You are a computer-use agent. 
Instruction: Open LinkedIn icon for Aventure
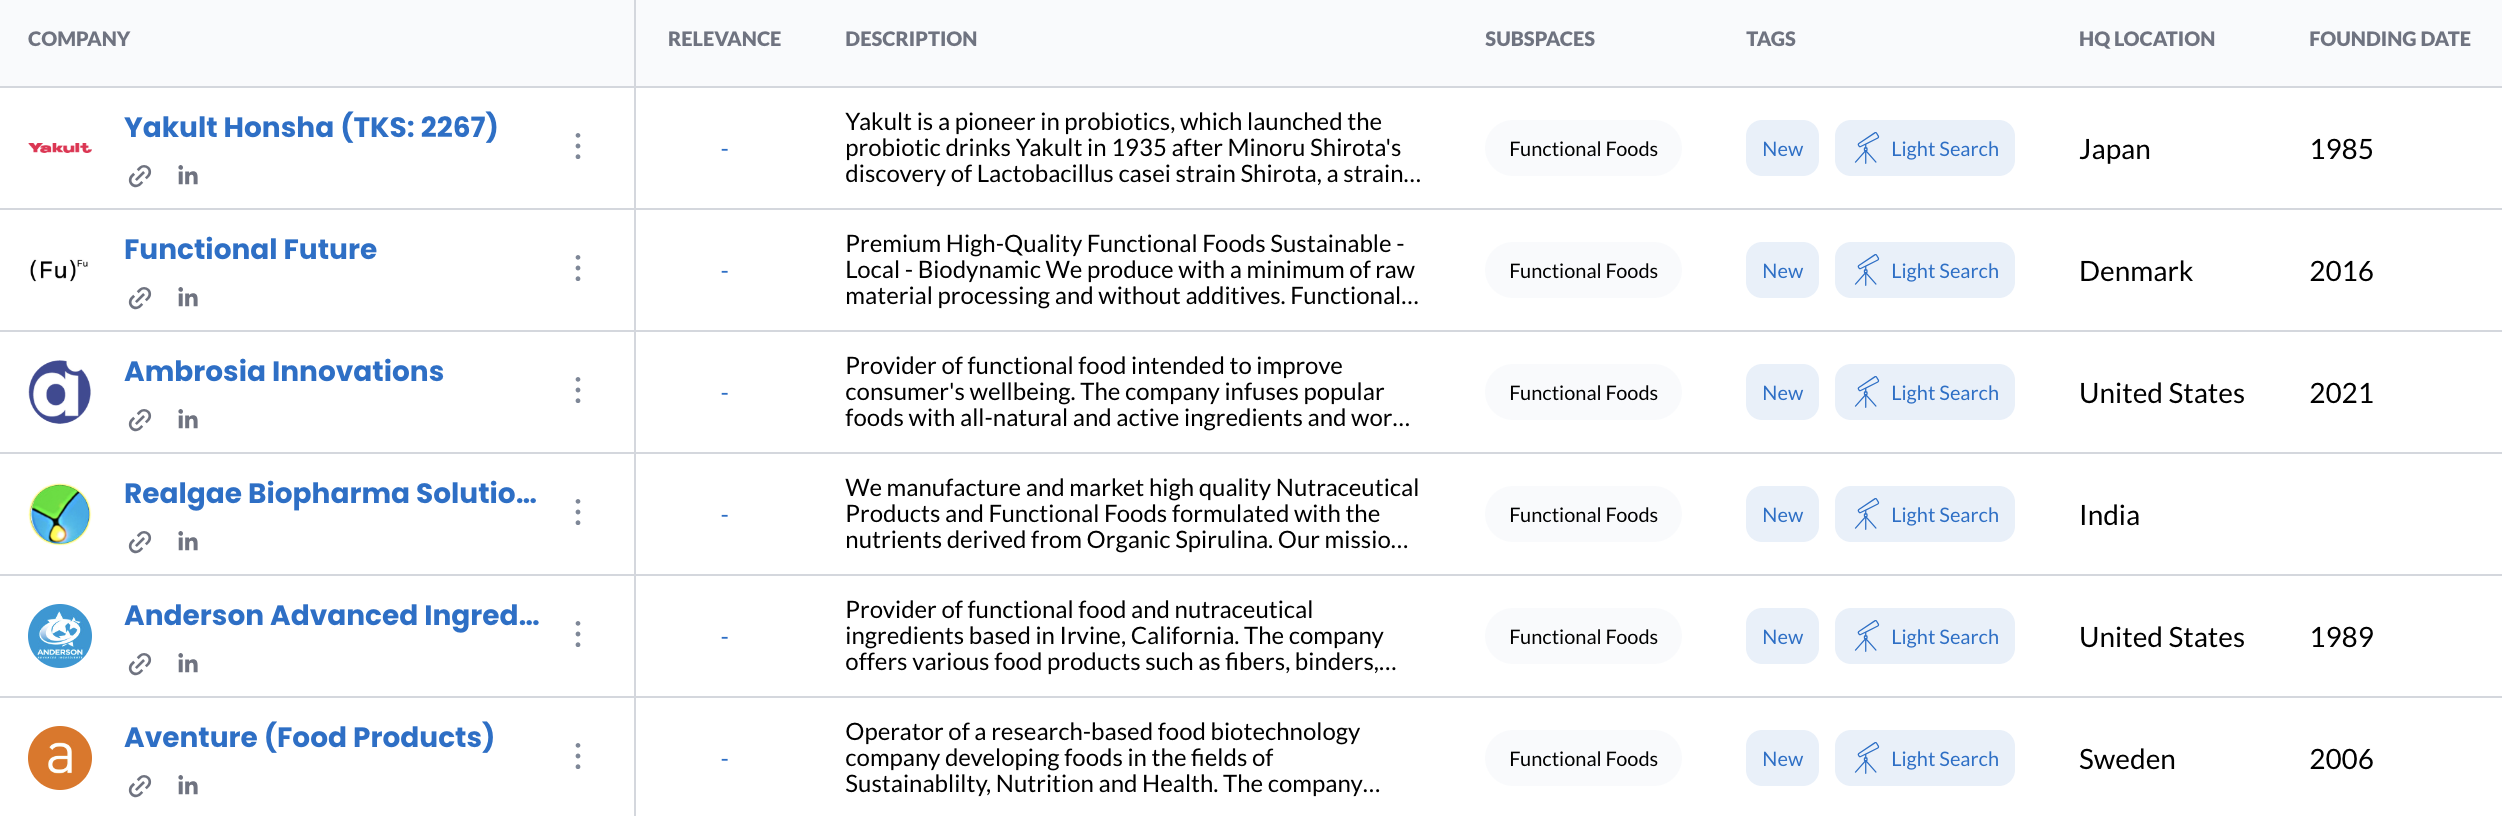[188, 786]
